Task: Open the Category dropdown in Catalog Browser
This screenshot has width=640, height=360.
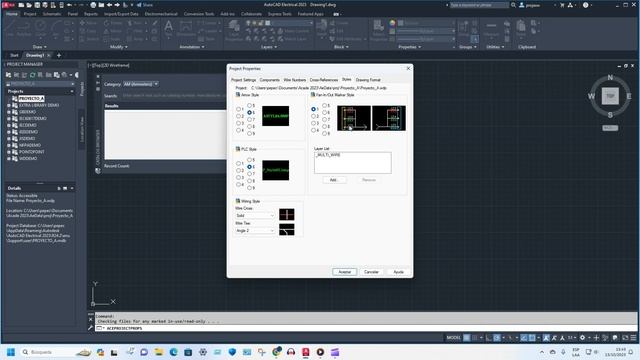Action: click(x=141, y=84)
